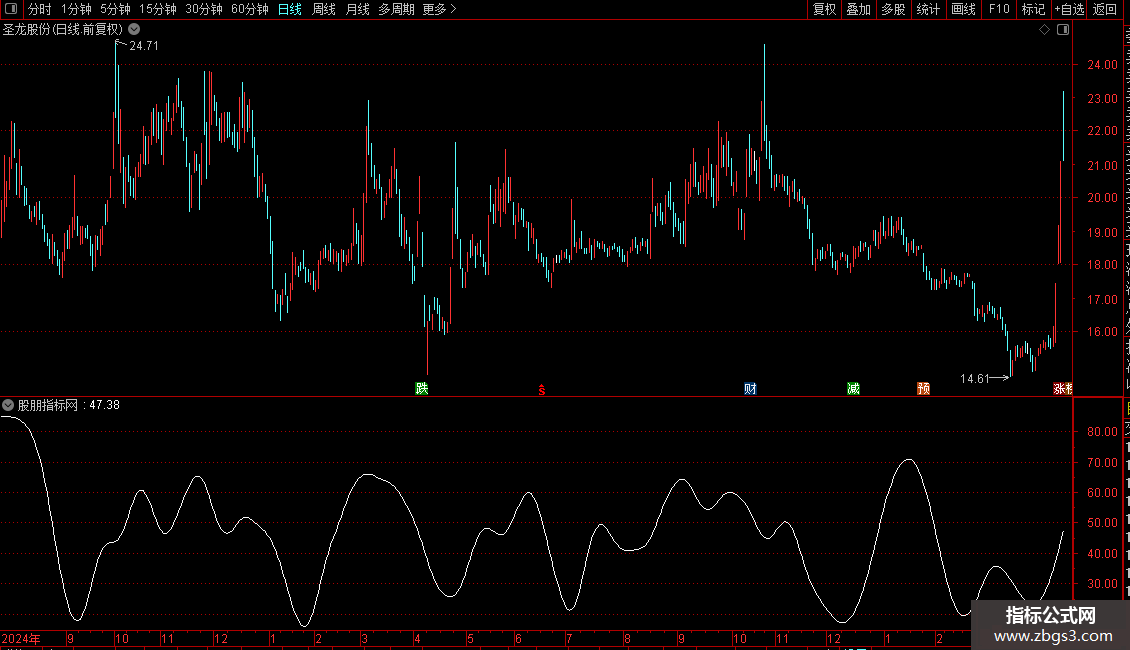The width and height of the screenshot is (1130, 650).
Task: Click the green 跌 event marker icon
Action: click(422, 388)
